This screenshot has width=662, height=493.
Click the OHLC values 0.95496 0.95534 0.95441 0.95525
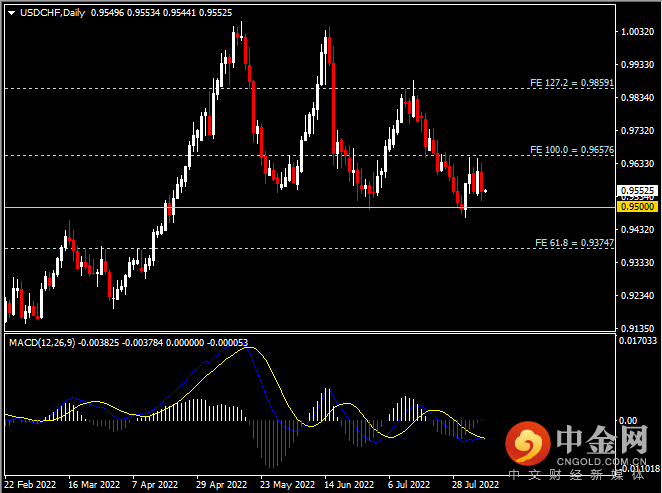point(161,13)
